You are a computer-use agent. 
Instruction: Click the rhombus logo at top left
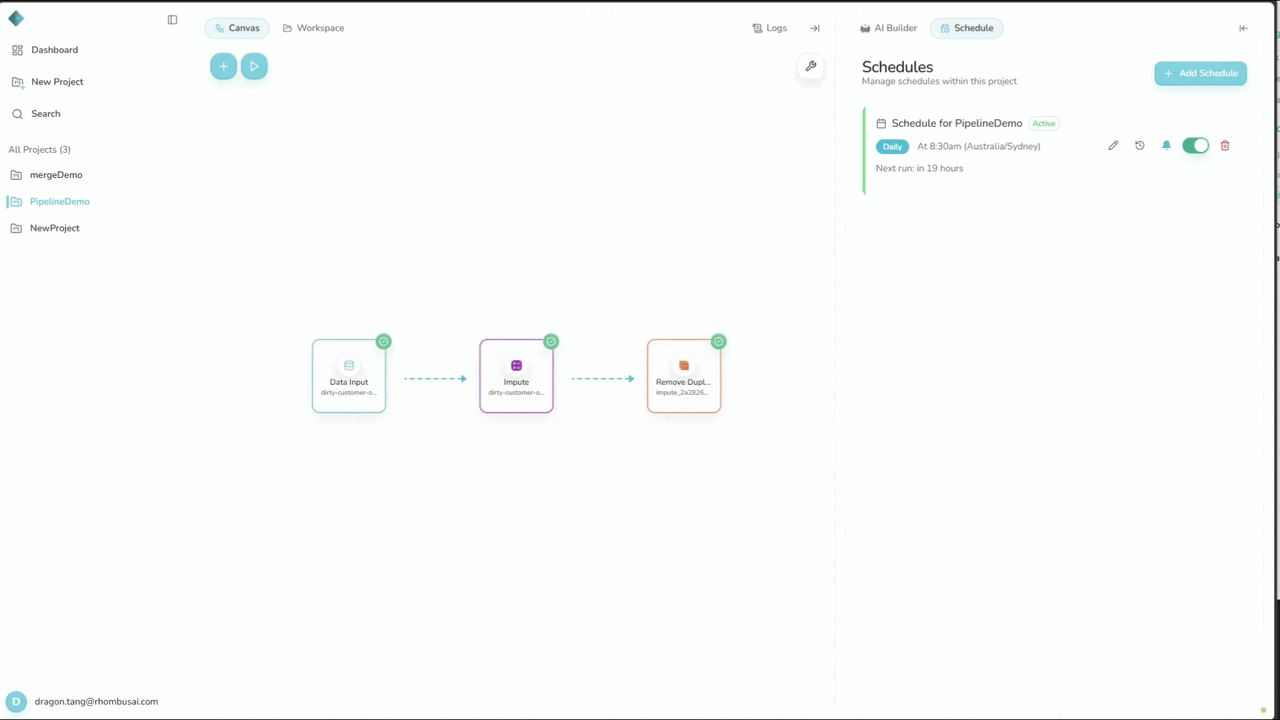point(16,19)
